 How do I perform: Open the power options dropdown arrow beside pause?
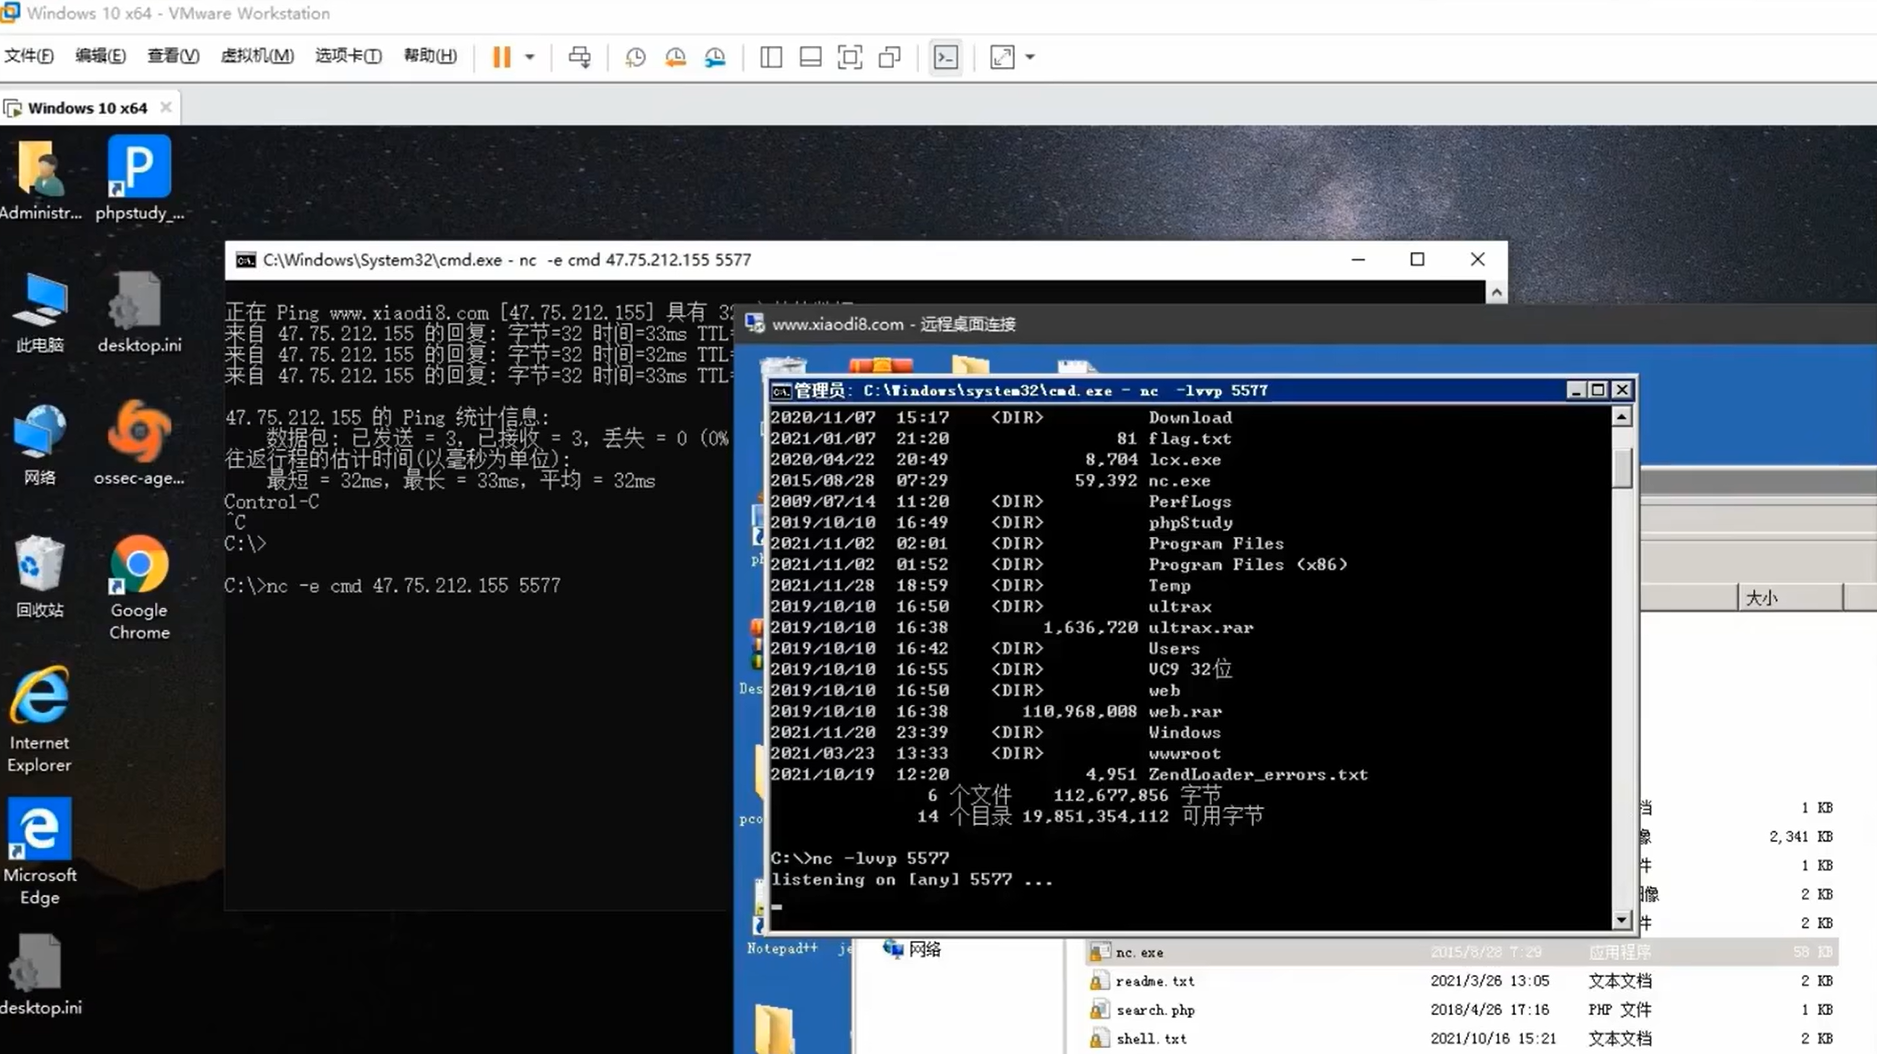530,57
